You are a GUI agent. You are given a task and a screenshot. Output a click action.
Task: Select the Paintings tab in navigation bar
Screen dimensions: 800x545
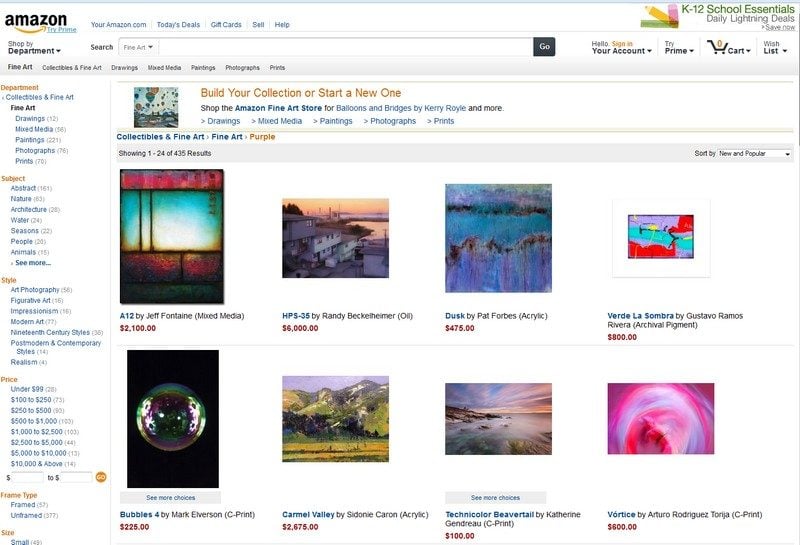(x=203, y=67)
